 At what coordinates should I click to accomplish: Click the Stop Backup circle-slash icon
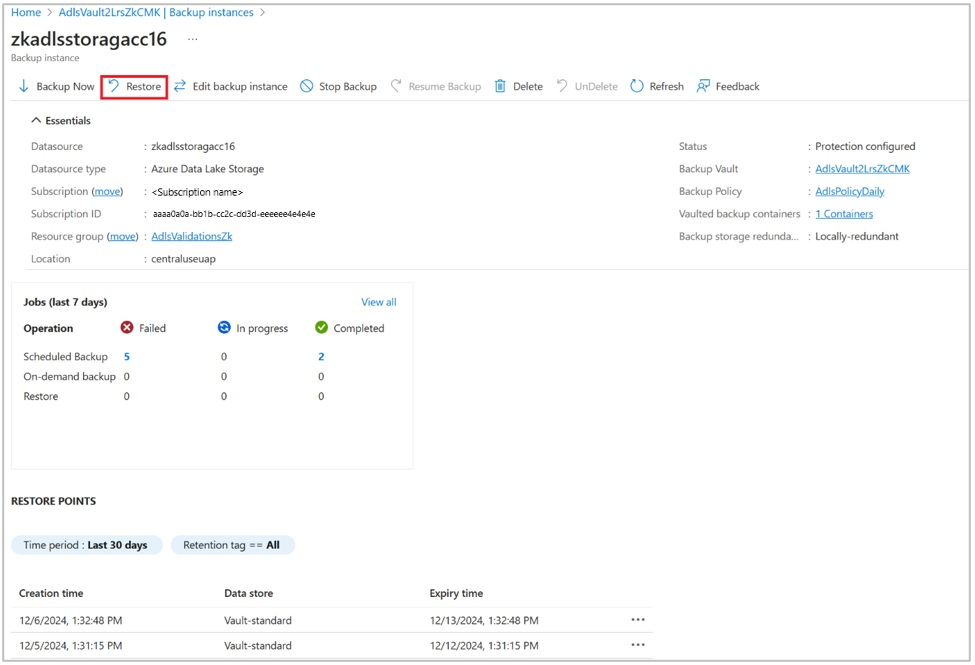[307, 86]
